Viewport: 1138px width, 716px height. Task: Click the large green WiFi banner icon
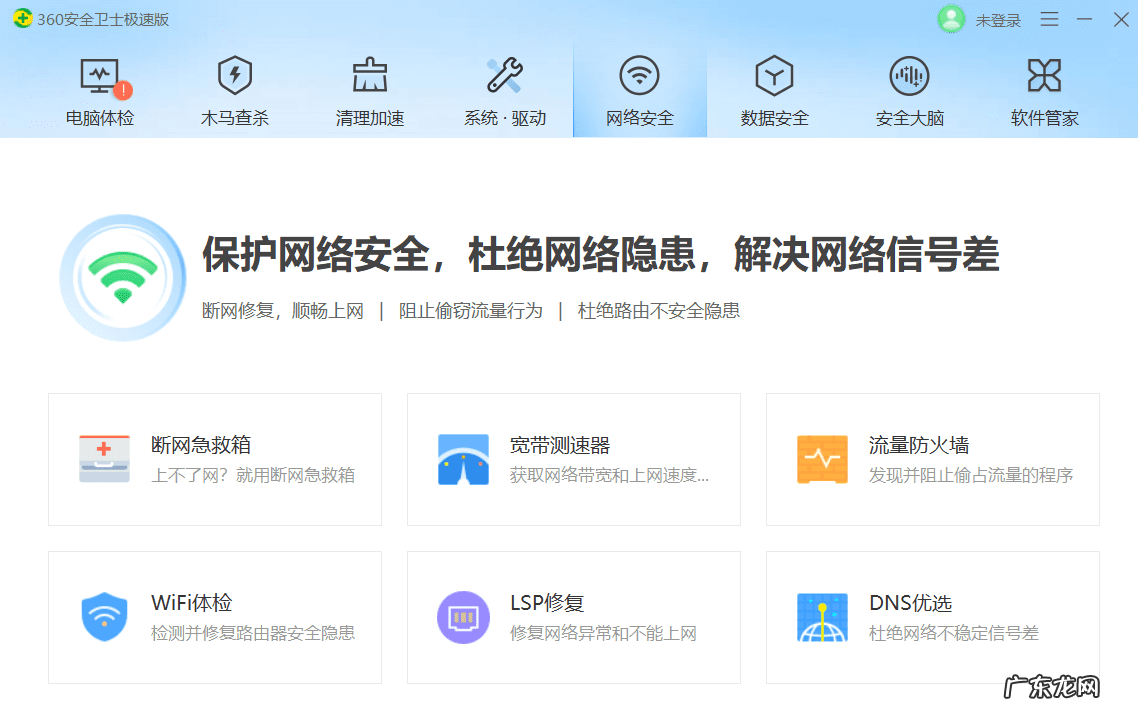point(122,277)
